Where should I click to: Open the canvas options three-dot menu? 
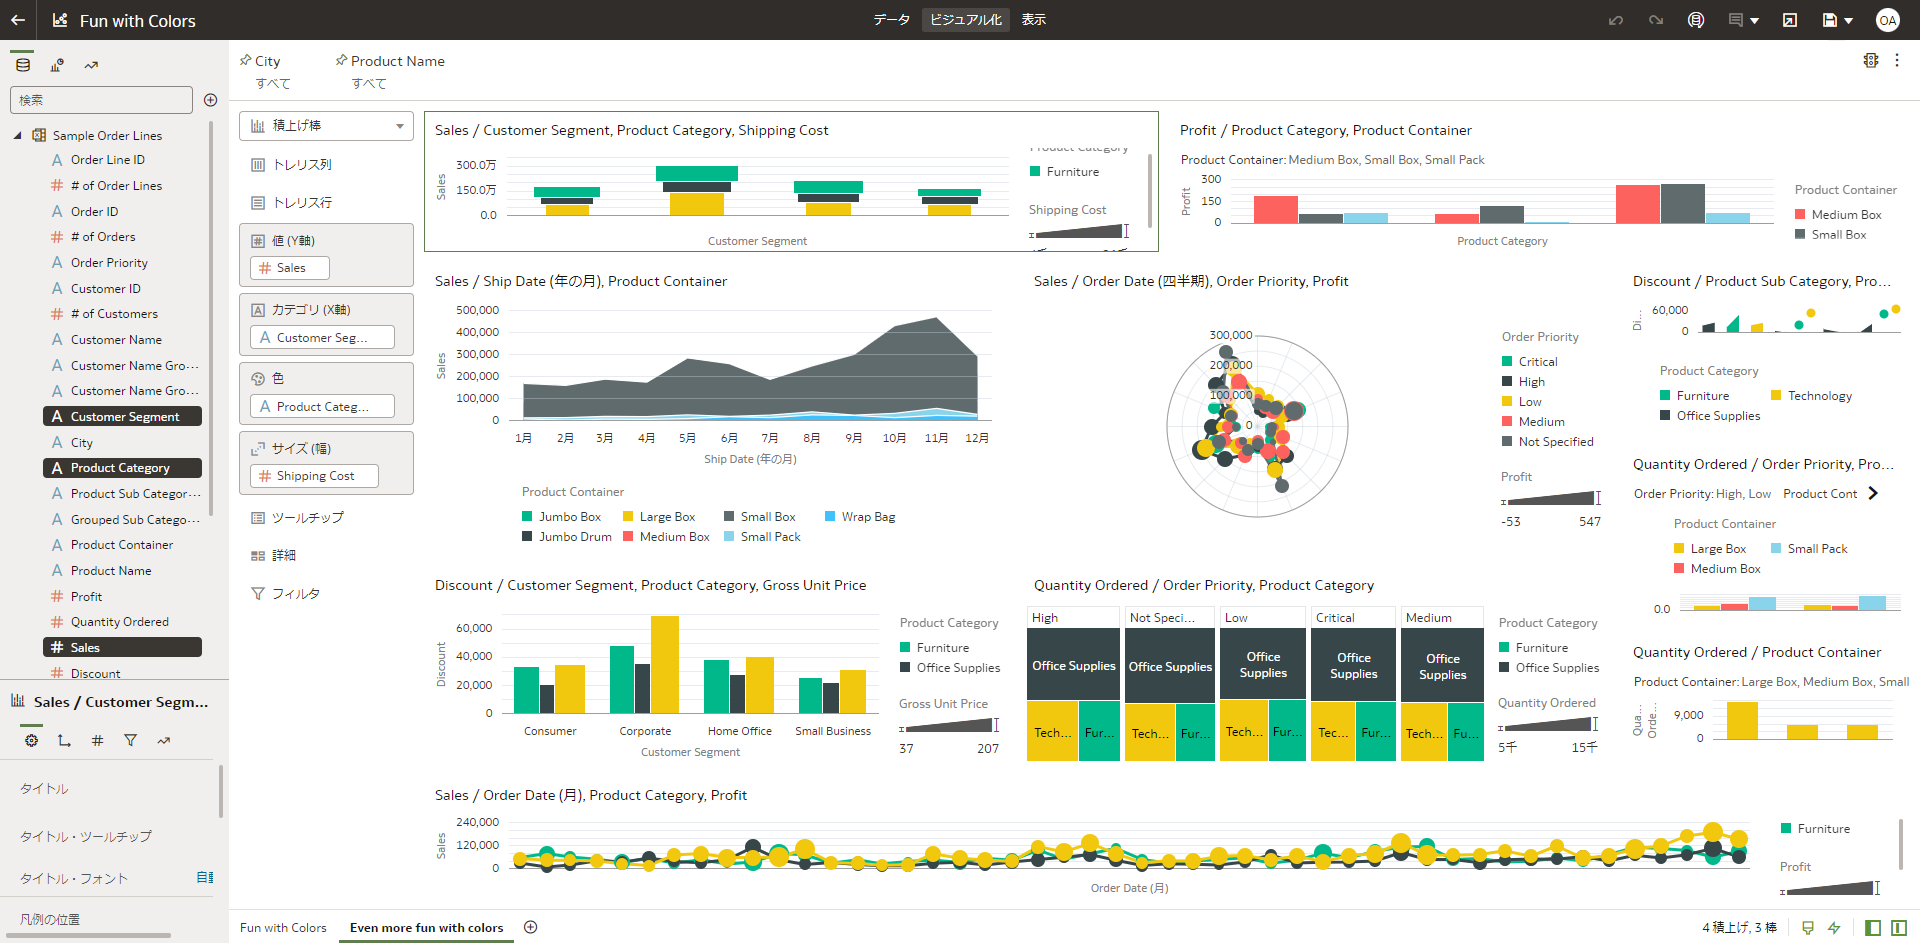[1897, 61]
